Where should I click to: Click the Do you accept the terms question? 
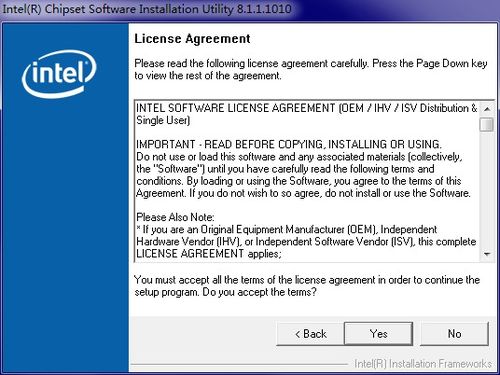click(x=259, y=292)
